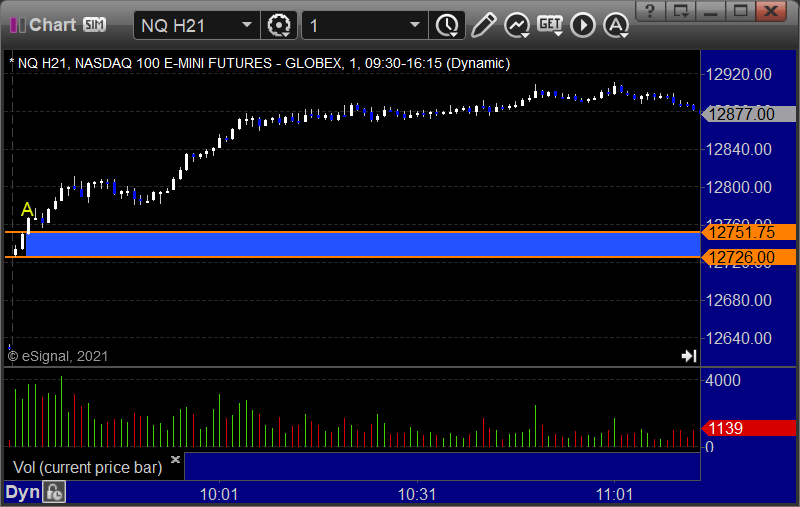This screenshot has width=800, height=507.
Task: Click the 11:01 time axis label
Action: 614,494
